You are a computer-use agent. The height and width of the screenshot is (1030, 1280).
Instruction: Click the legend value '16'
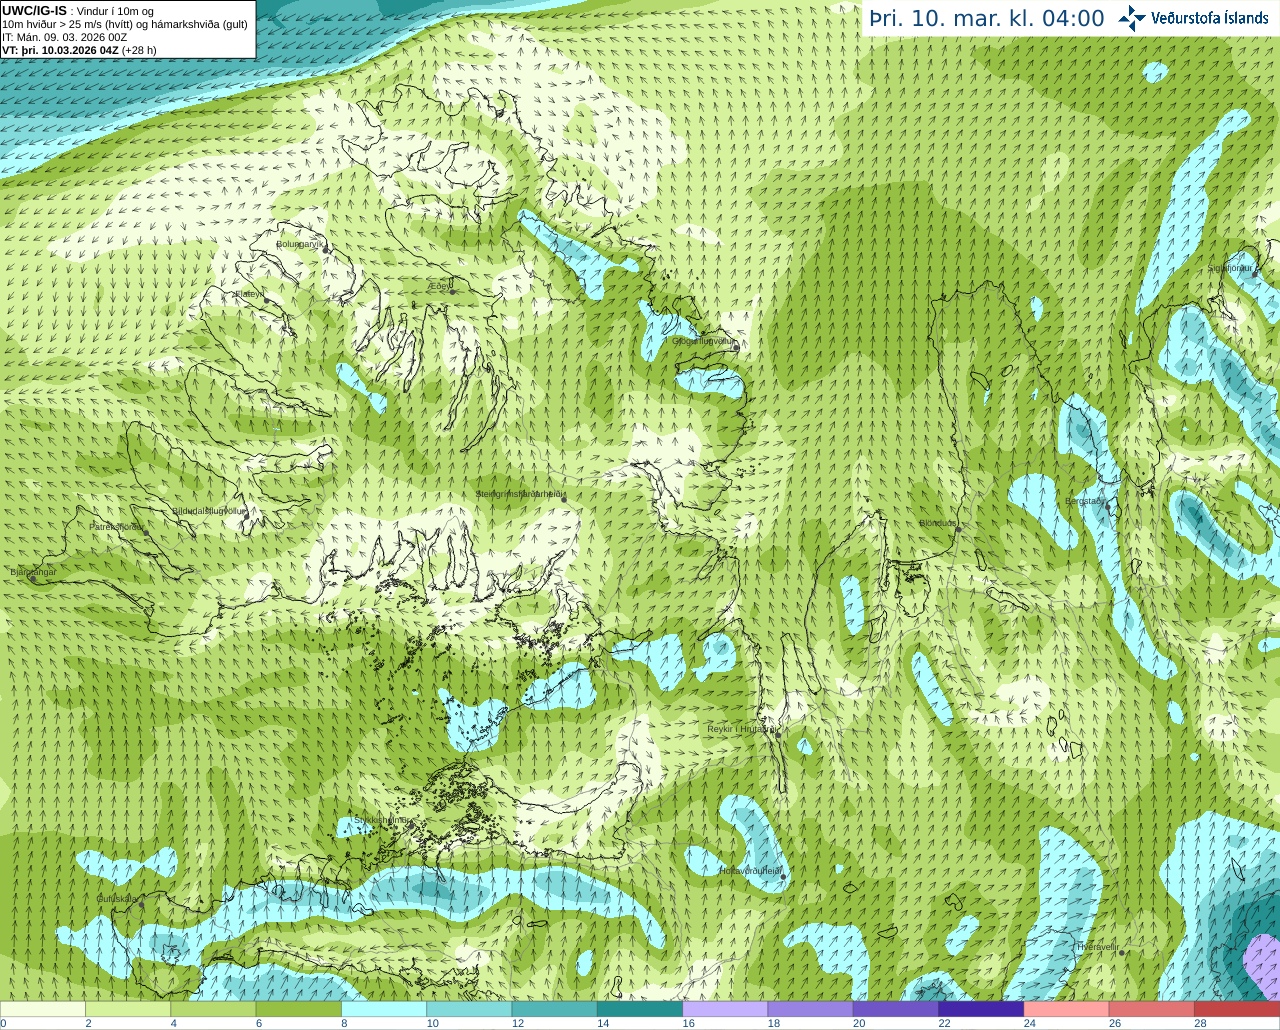click(x=689, y=1023)
